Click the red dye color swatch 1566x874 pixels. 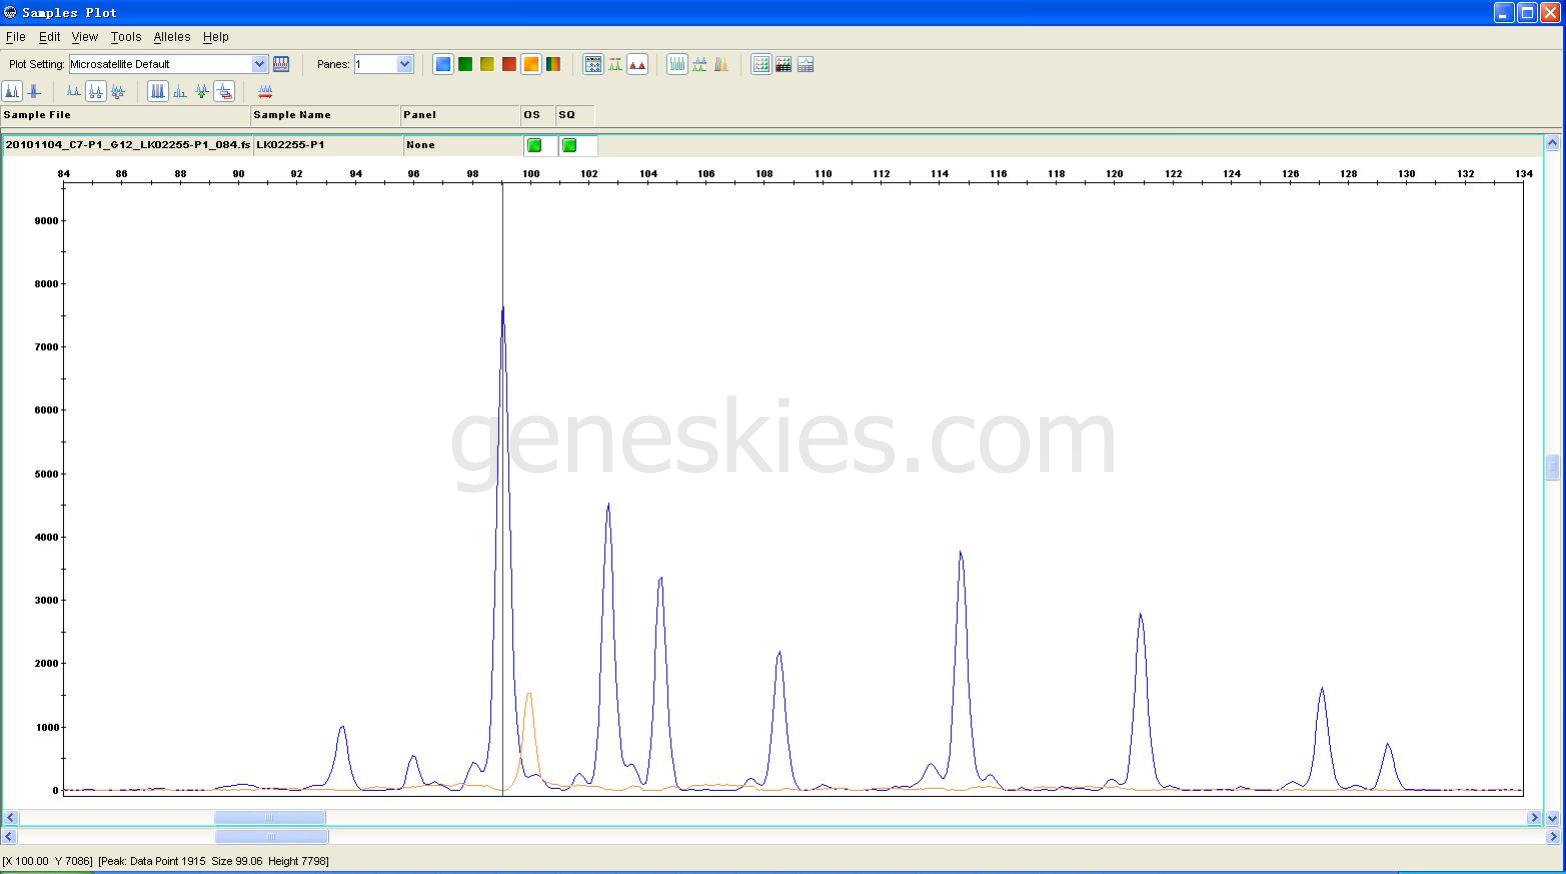click(x=509, y=64)
